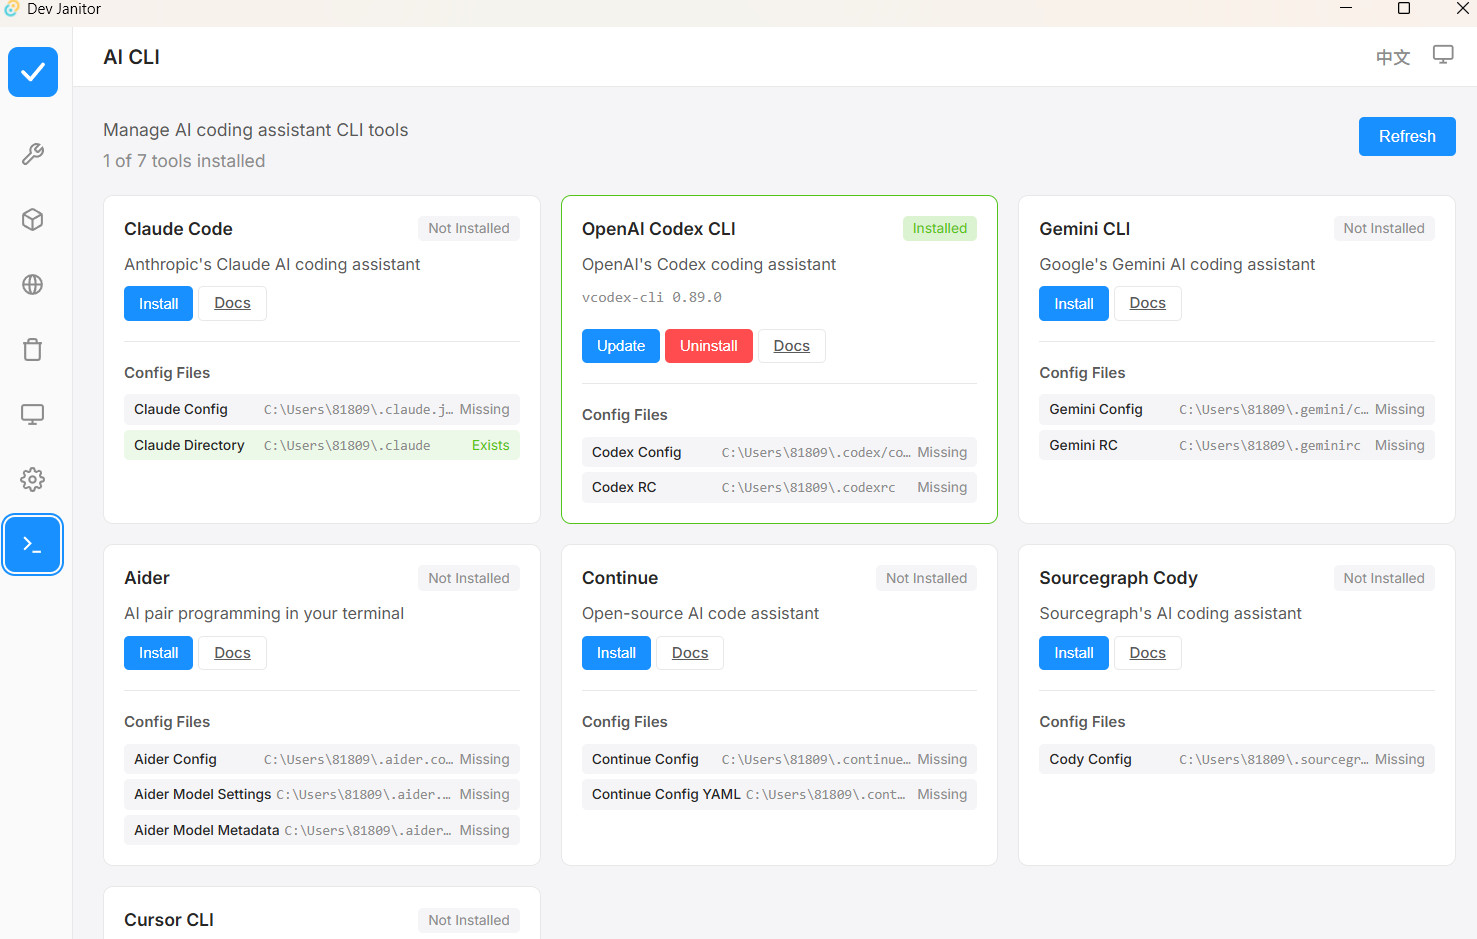Open the gear settings sidebar icon
This screenshot has height=939, width=1477.
(x=33, y=479)
